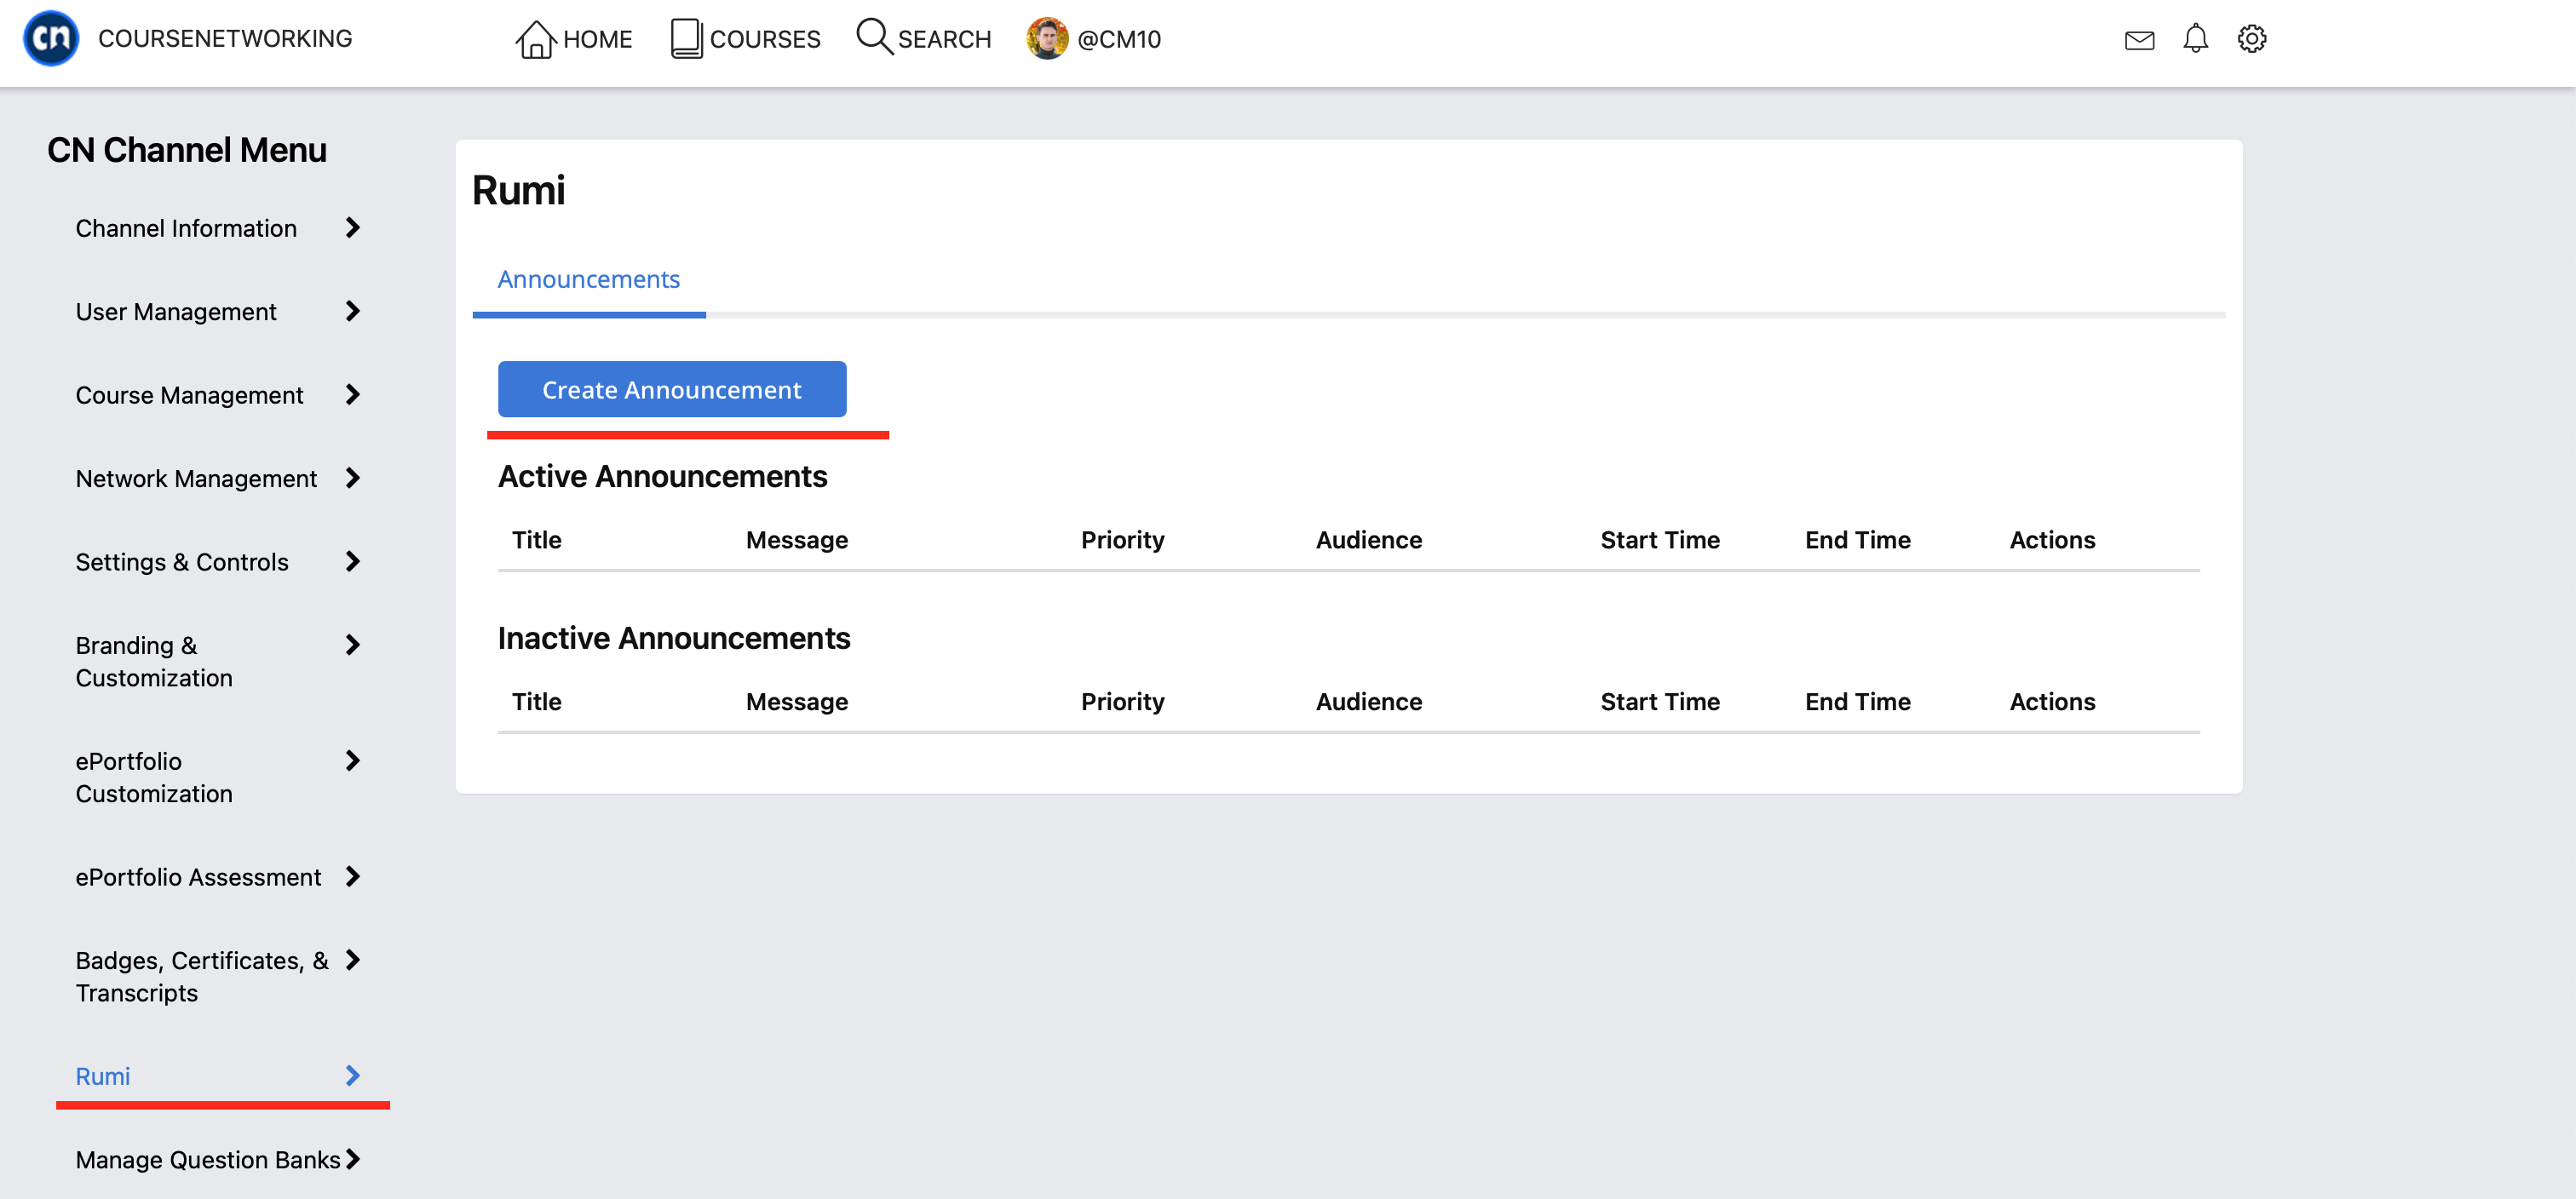This screenshot has width=2576, height=1199.
Task: Open the settings gear icon
Action: tap(2251, 38)
